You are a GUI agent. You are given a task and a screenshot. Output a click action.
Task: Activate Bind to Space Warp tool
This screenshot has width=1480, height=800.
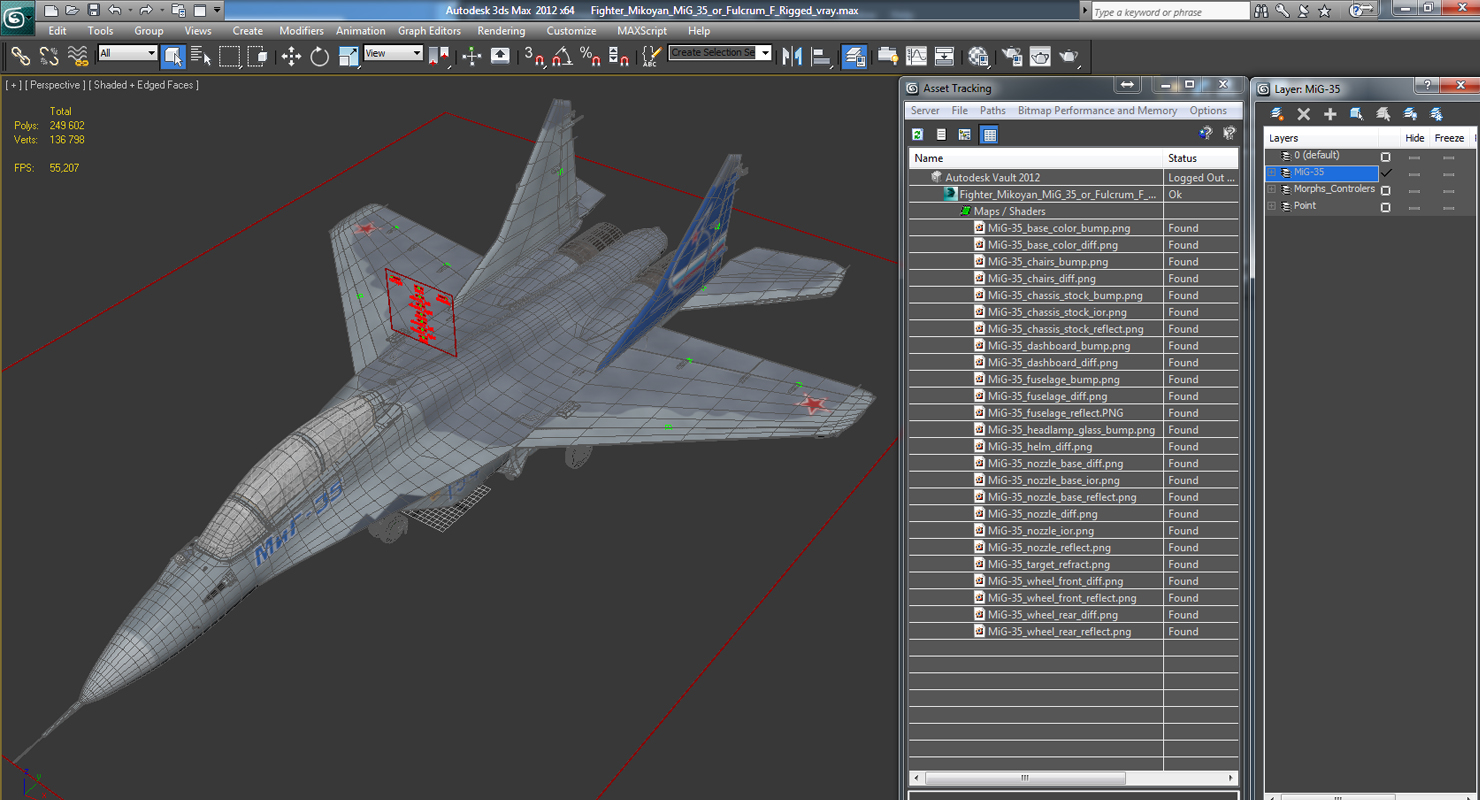[x=77, y=57]
